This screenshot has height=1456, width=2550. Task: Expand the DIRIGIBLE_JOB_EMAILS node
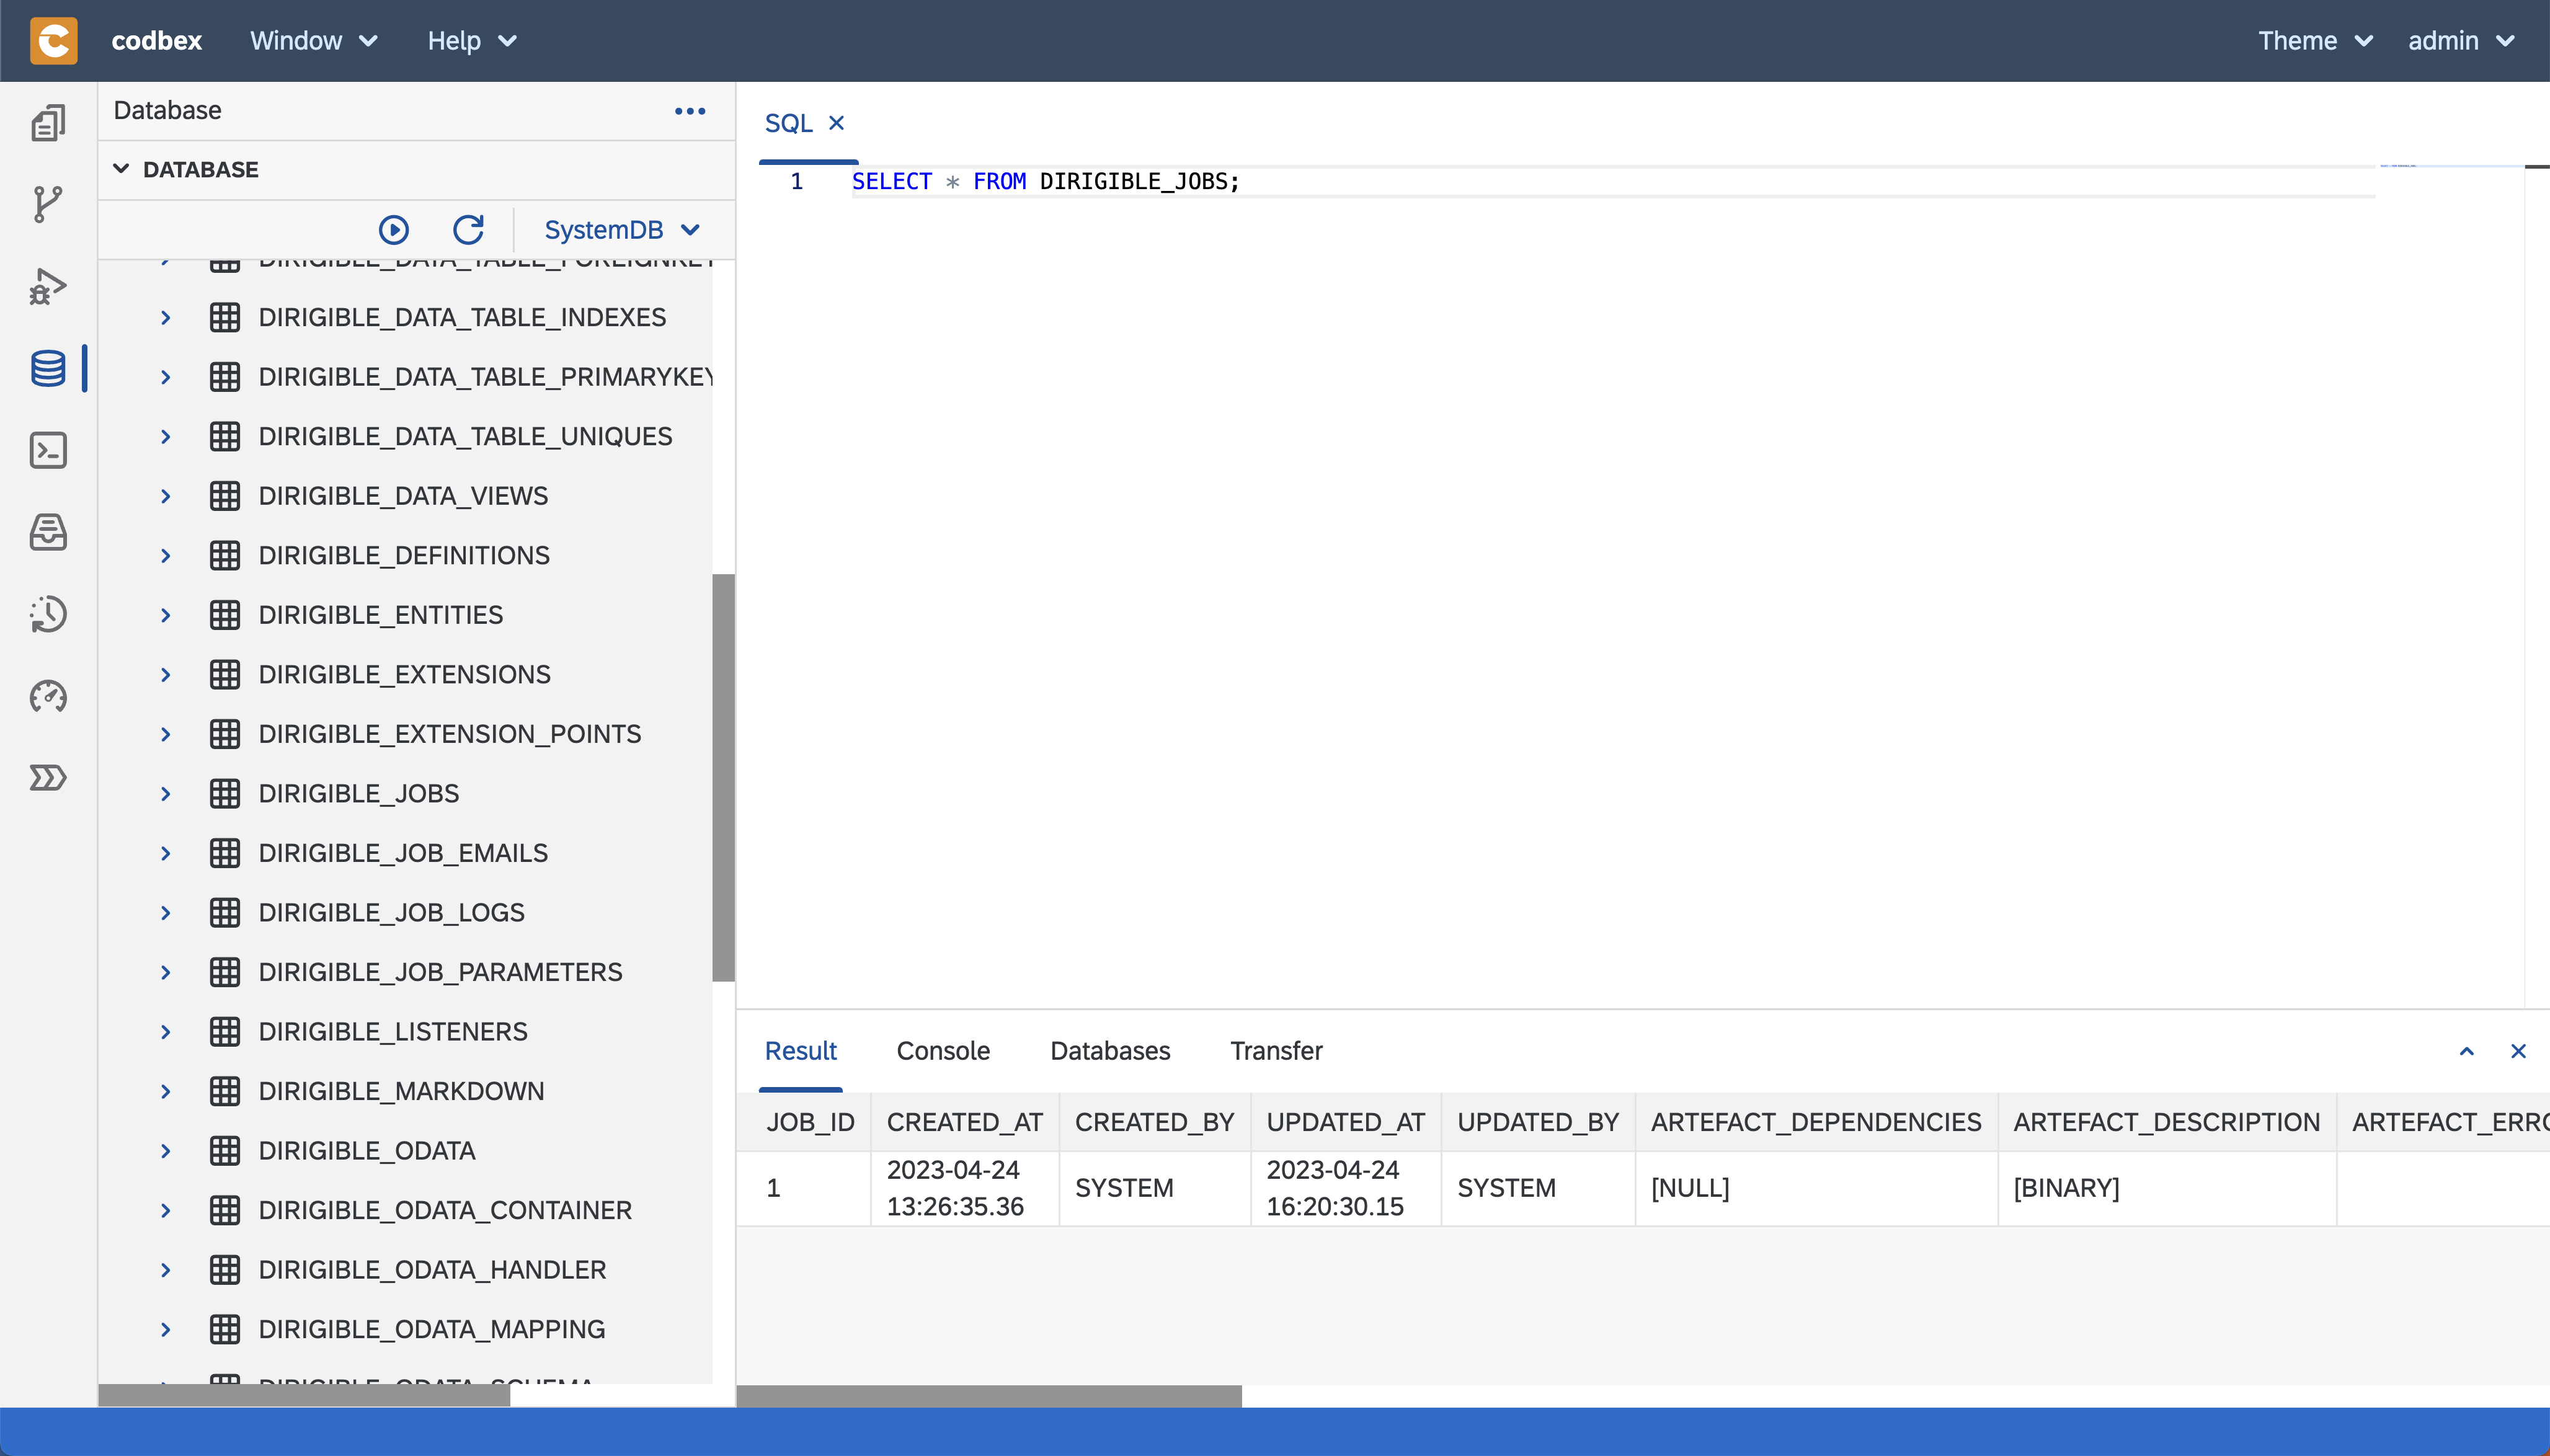click(166, 853)
